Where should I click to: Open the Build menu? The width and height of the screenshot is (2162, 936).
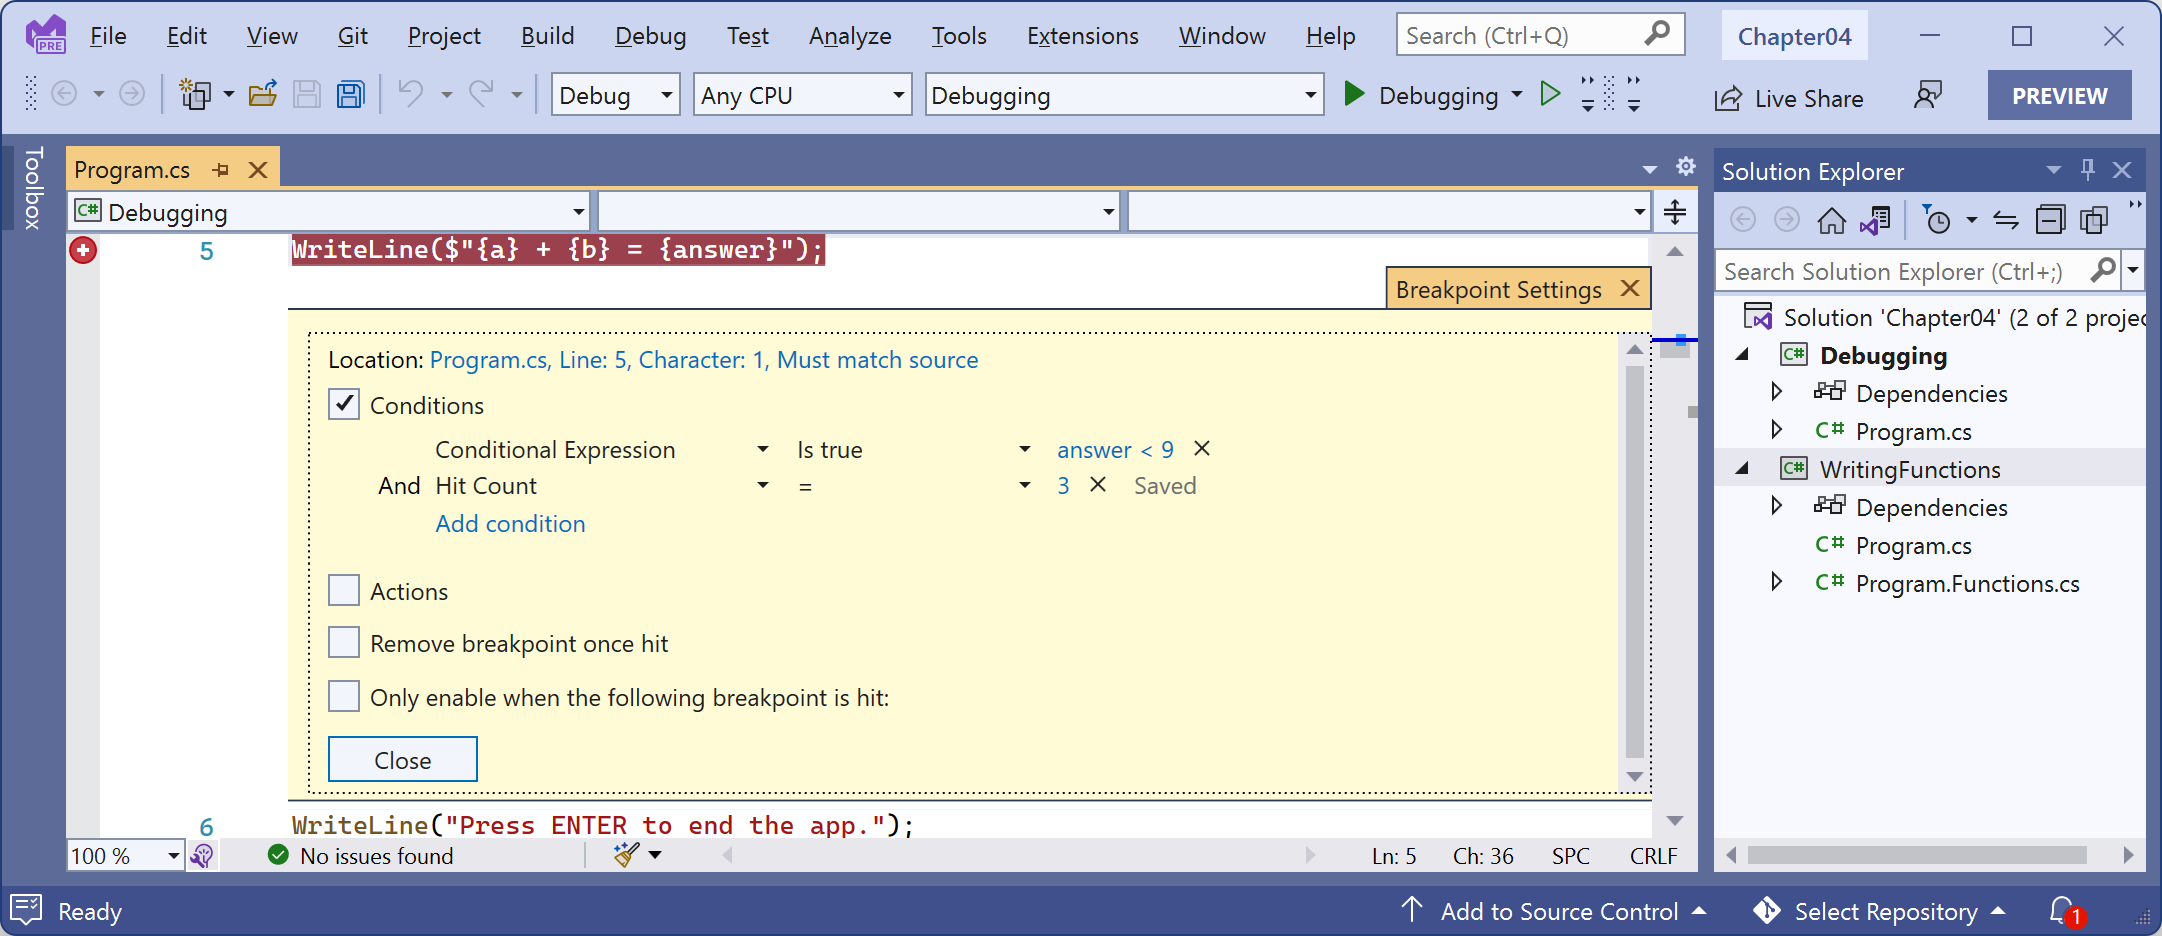547,36
